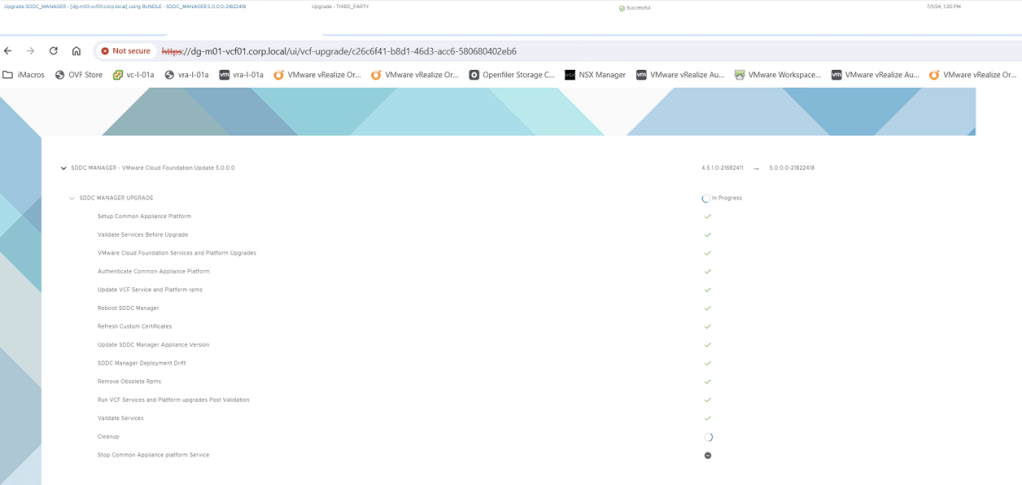Go to the browser home page icon
The height and width of the screenshot is (485, 1022).
pyautogui.click(x=76, y=51)
